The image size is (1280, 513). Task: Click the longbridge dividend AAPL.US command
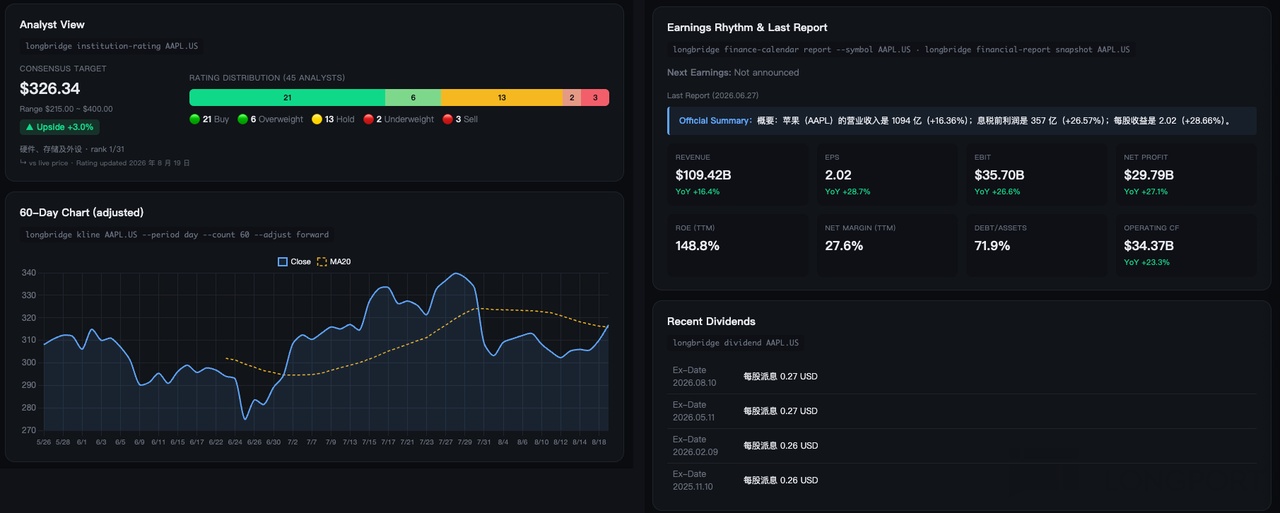click(736, 343)
